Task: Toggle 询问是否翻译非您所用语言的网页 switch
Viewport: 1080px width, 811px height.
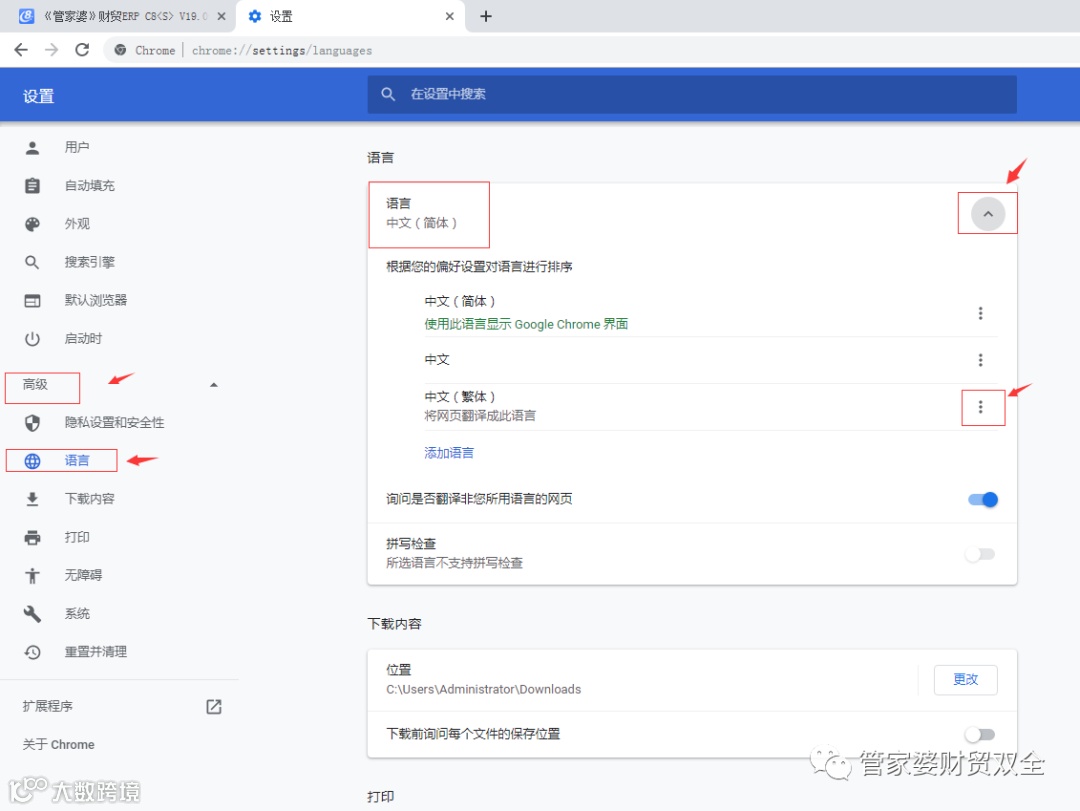Action: click(983, 500)
